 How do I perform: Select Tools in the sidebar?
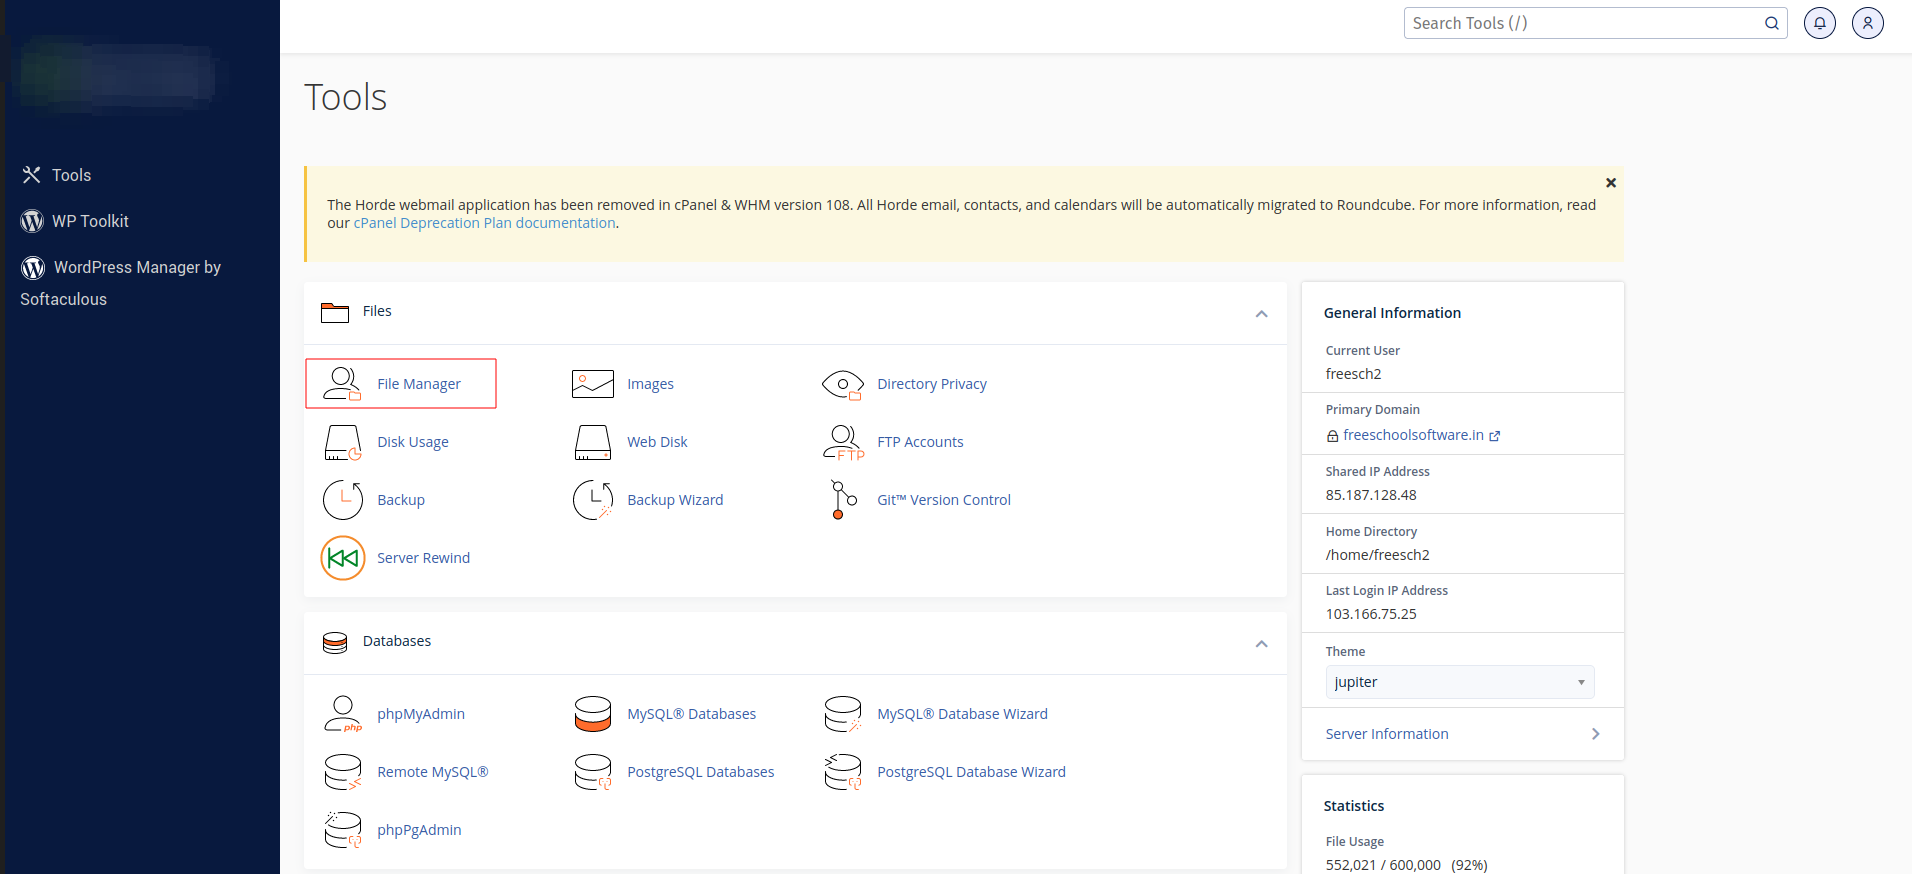(71, 175)
